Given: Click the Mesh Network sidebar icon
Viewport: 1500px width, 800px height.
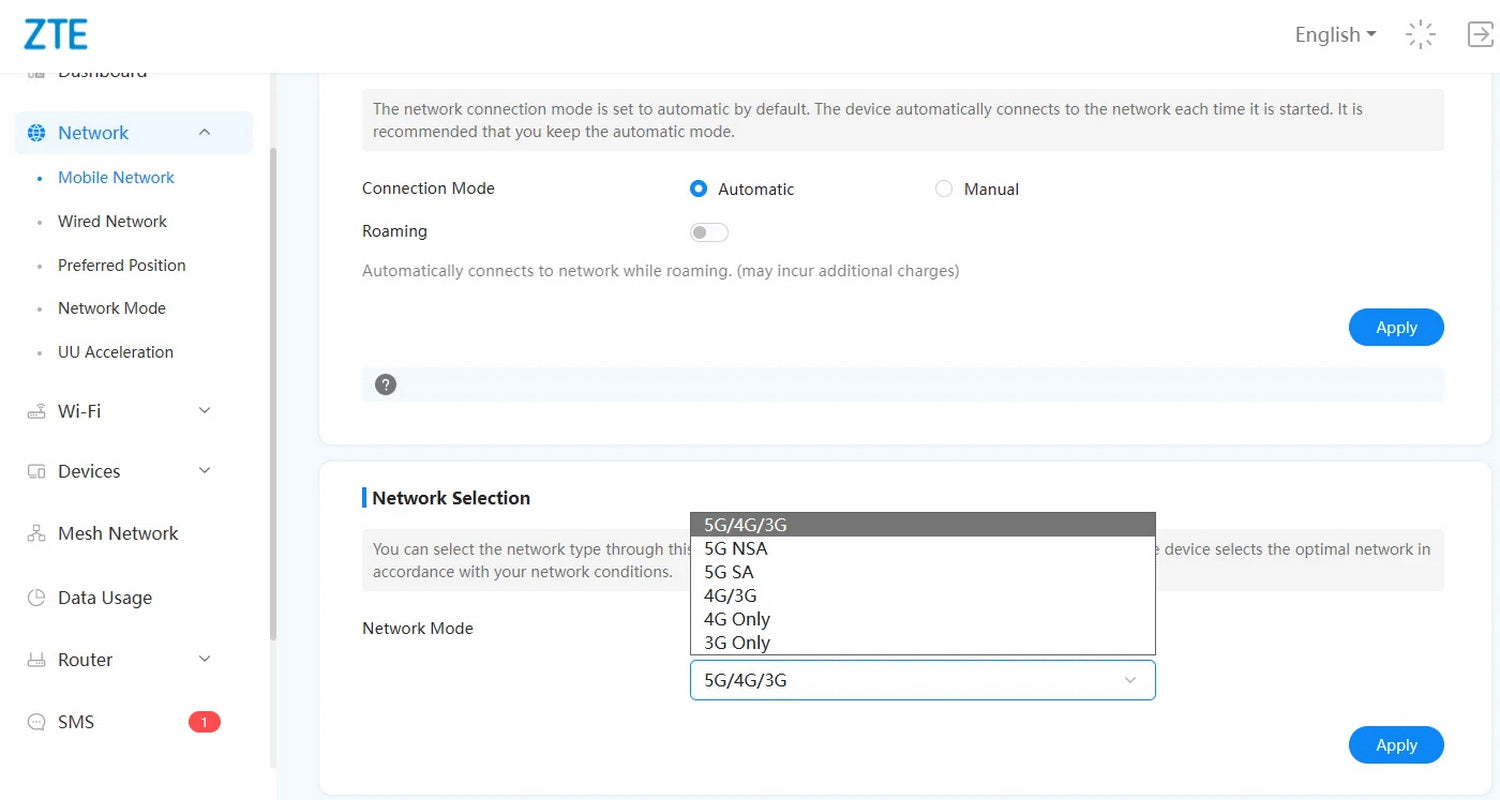Looking at the screenshot, I should 37,534.
